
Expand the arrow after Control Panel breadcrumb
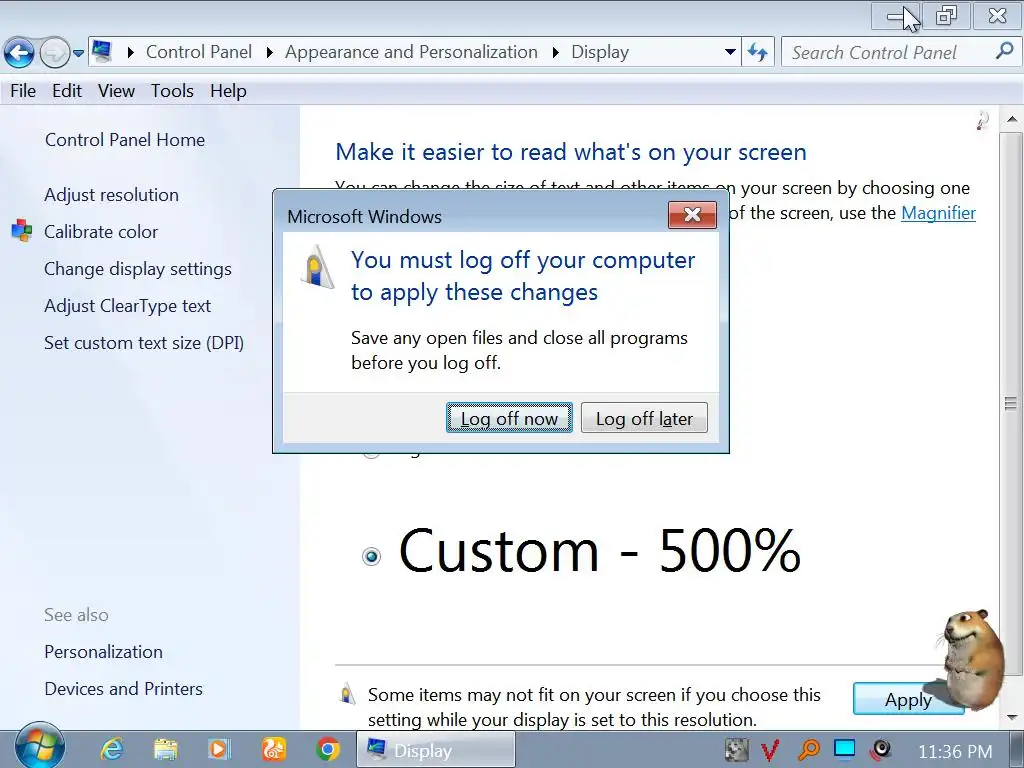pos(269,52)
